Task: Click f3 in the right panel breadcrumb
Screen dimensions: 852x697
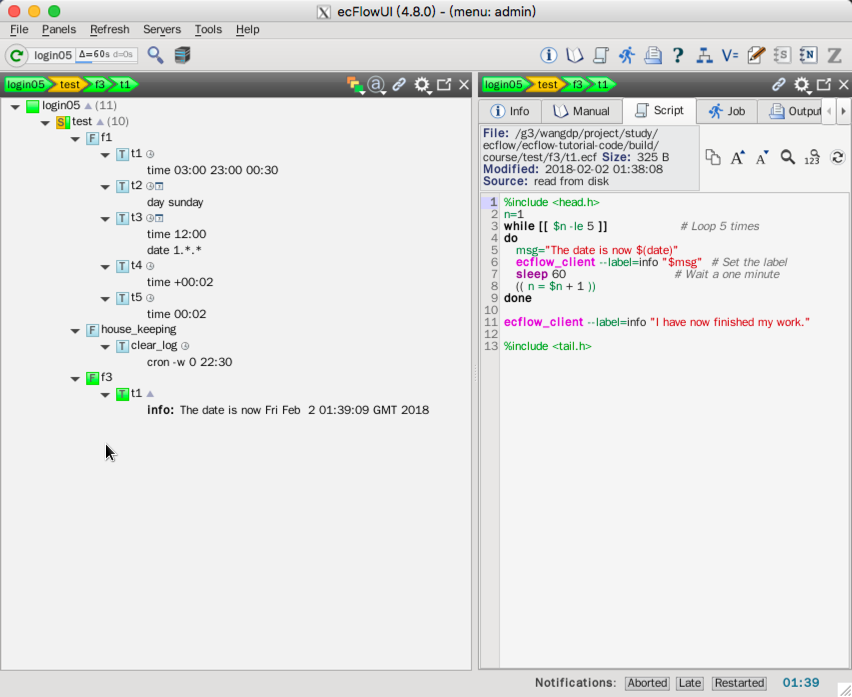Action: click(577, 85)
